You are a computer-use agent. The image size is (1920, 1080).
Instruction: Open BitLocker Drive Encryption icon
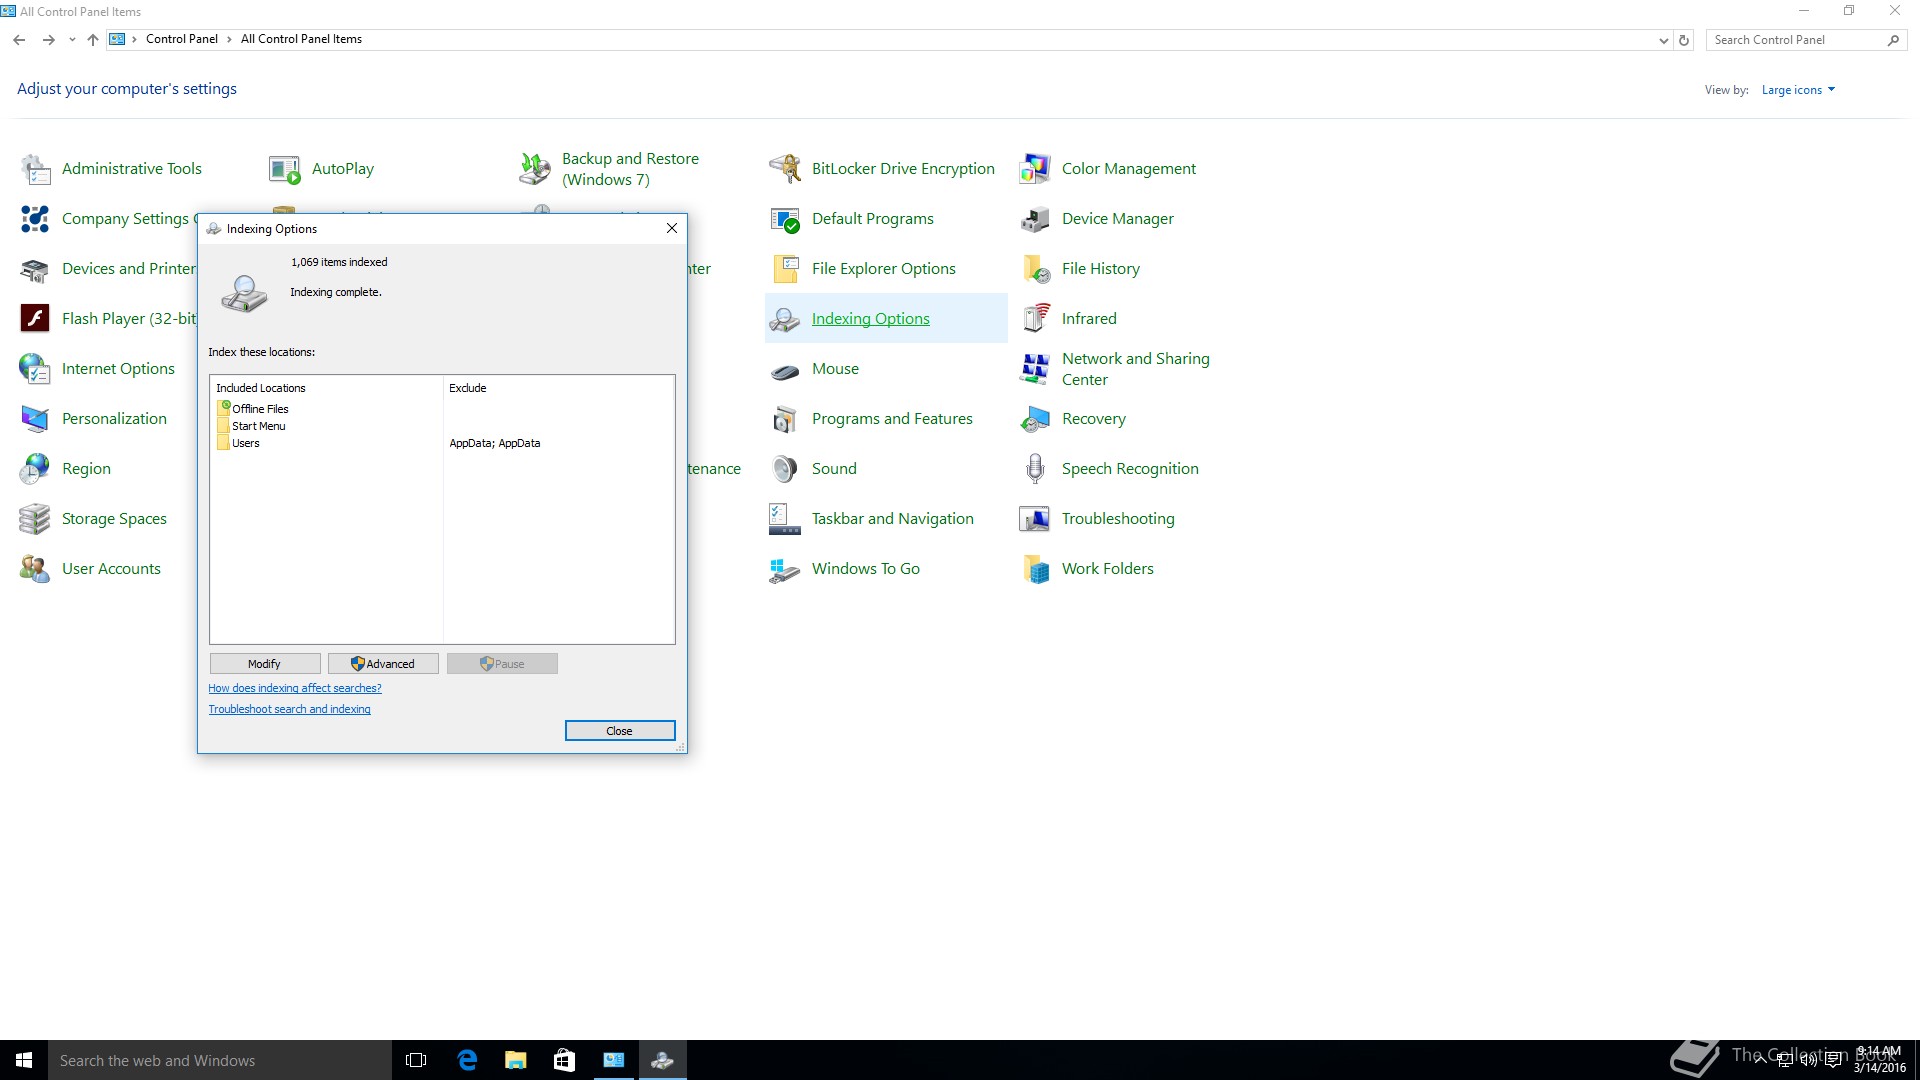tap(785, 169)
